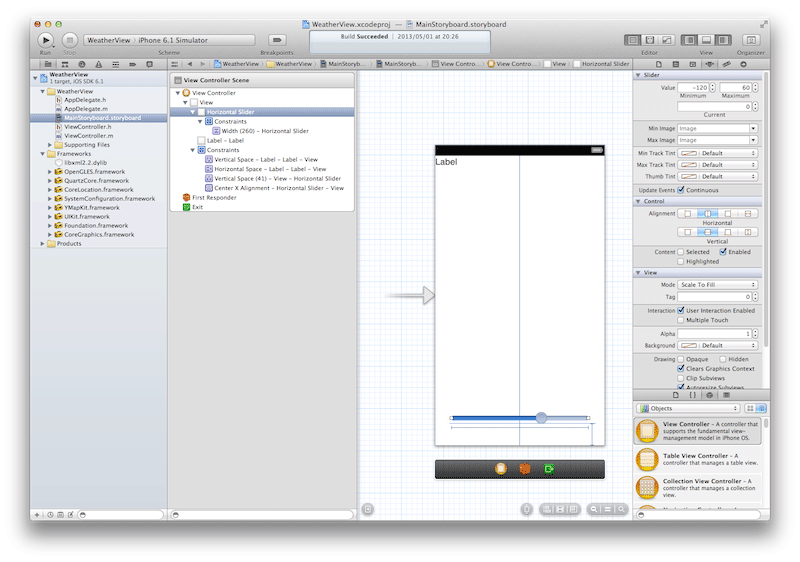This screenshot has width=800, height=562.
Task: Click the View Controller dock icon
Action: (501, 469)
